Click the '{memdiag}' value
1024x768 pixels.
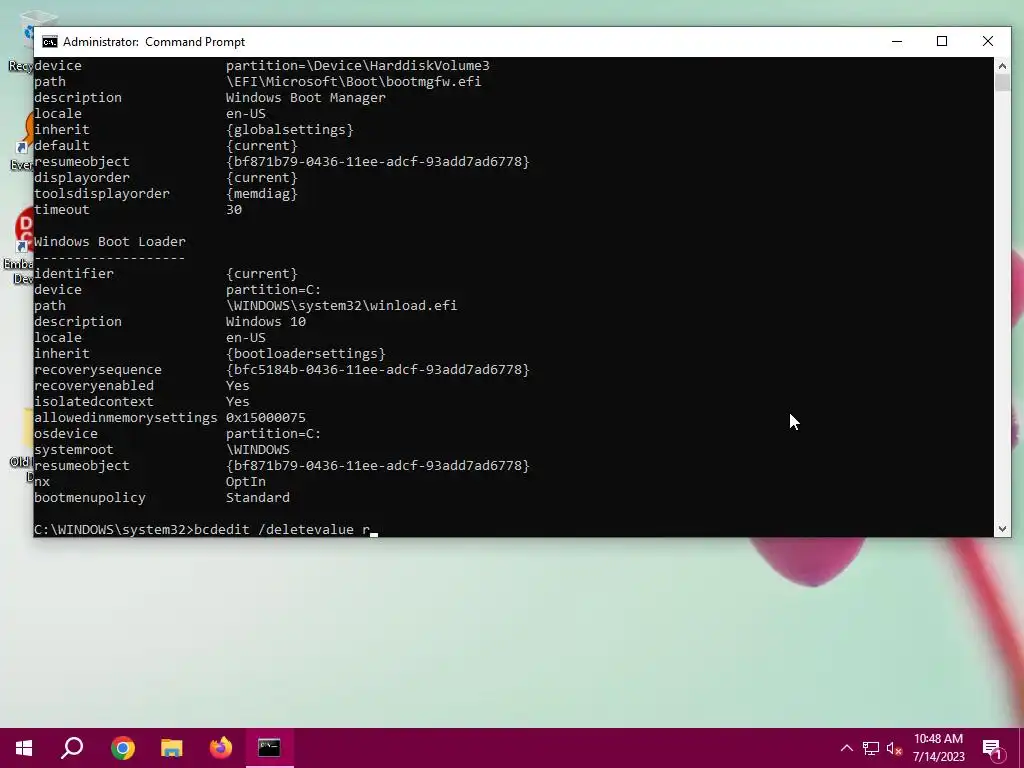pyautogui.click(x=262, y=193)
